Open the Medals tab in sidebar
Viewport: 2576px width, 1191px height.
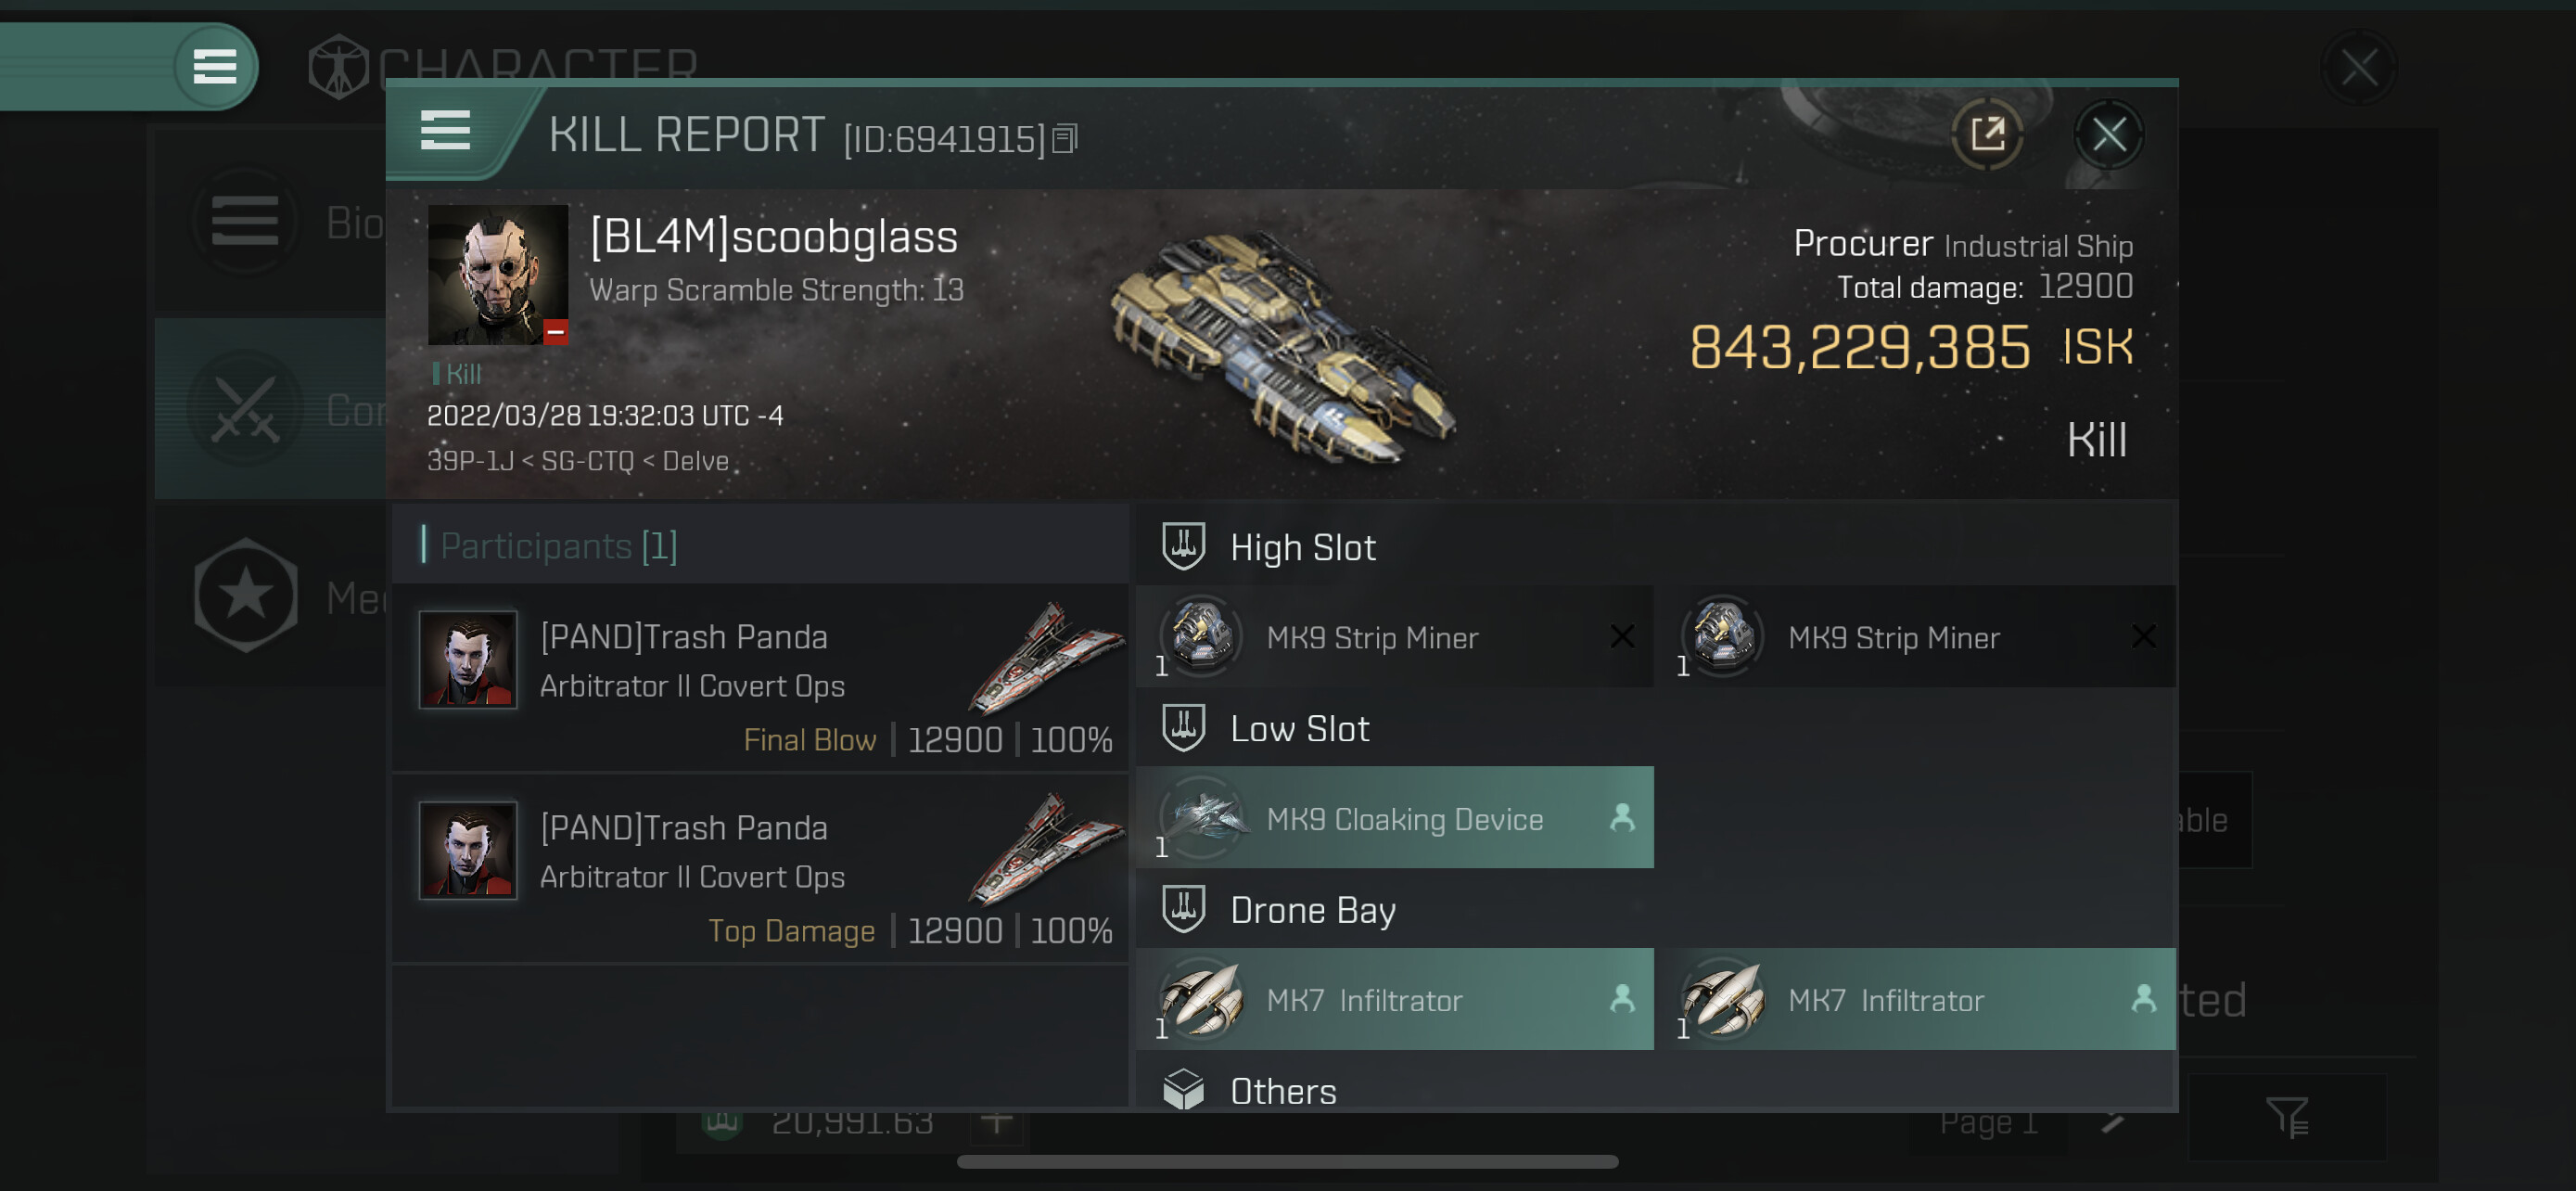[270, 597]
